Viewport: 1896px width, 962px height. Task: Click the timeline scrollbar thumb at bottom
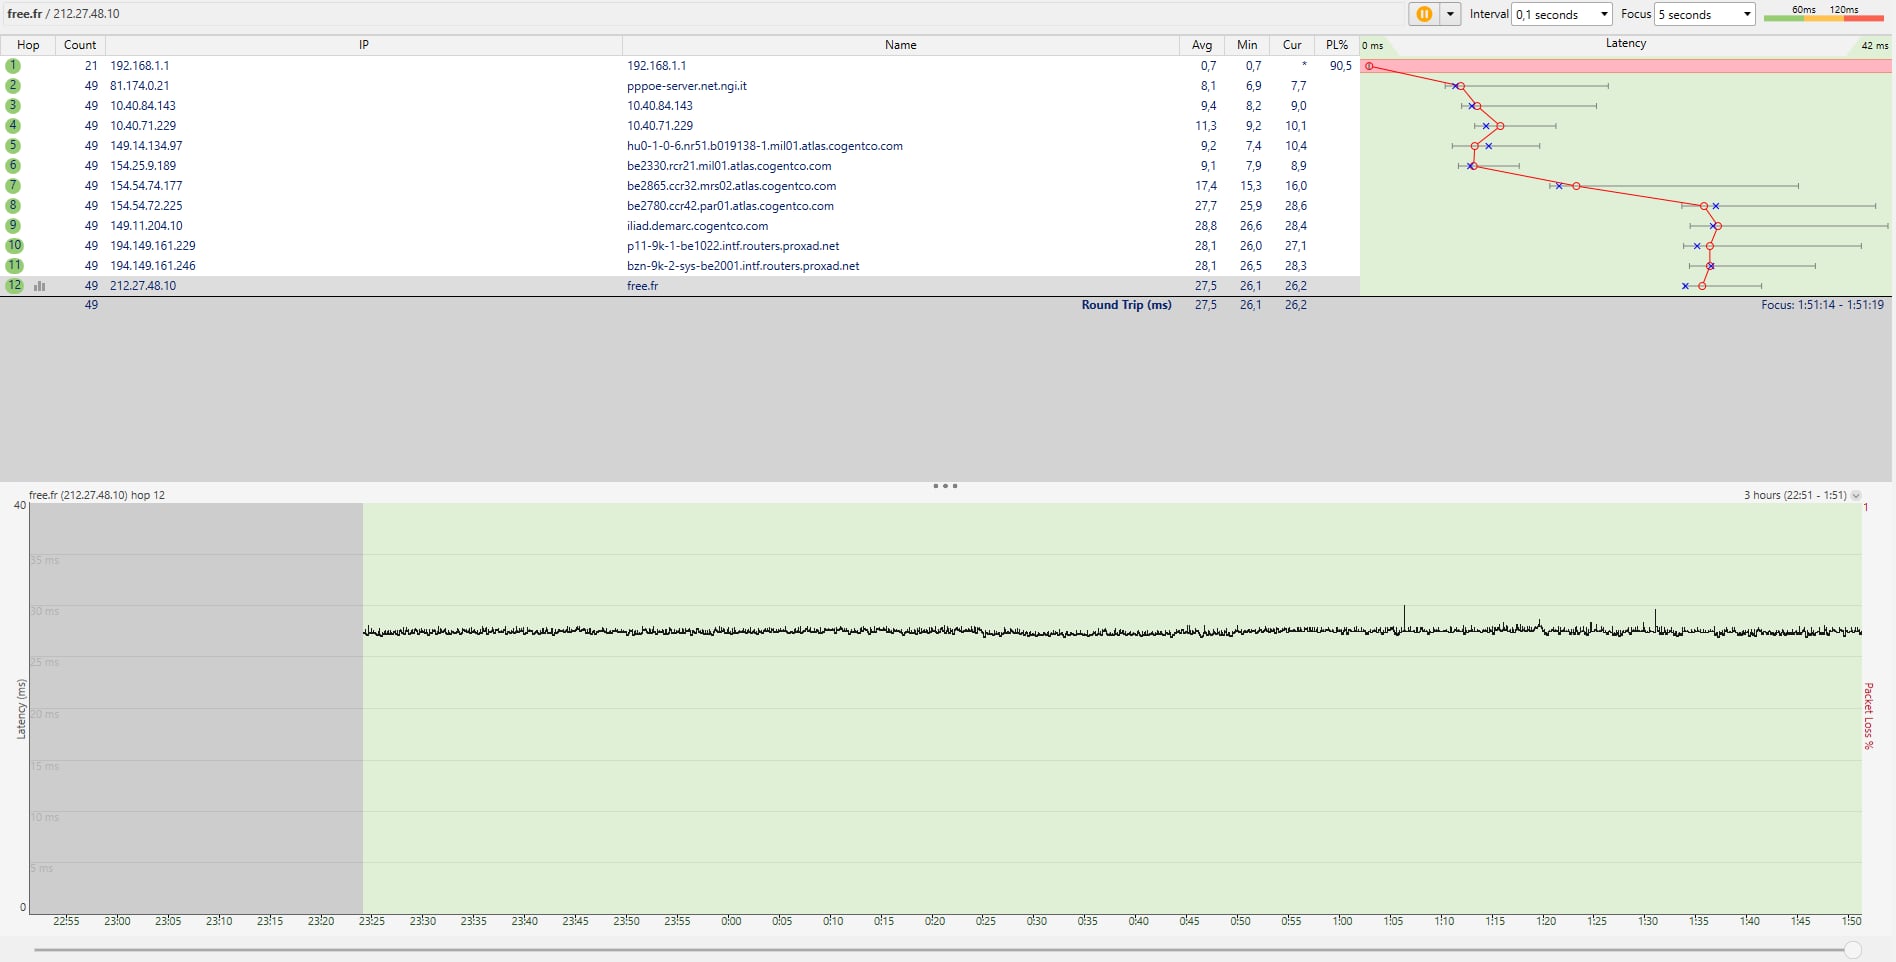1852,949
